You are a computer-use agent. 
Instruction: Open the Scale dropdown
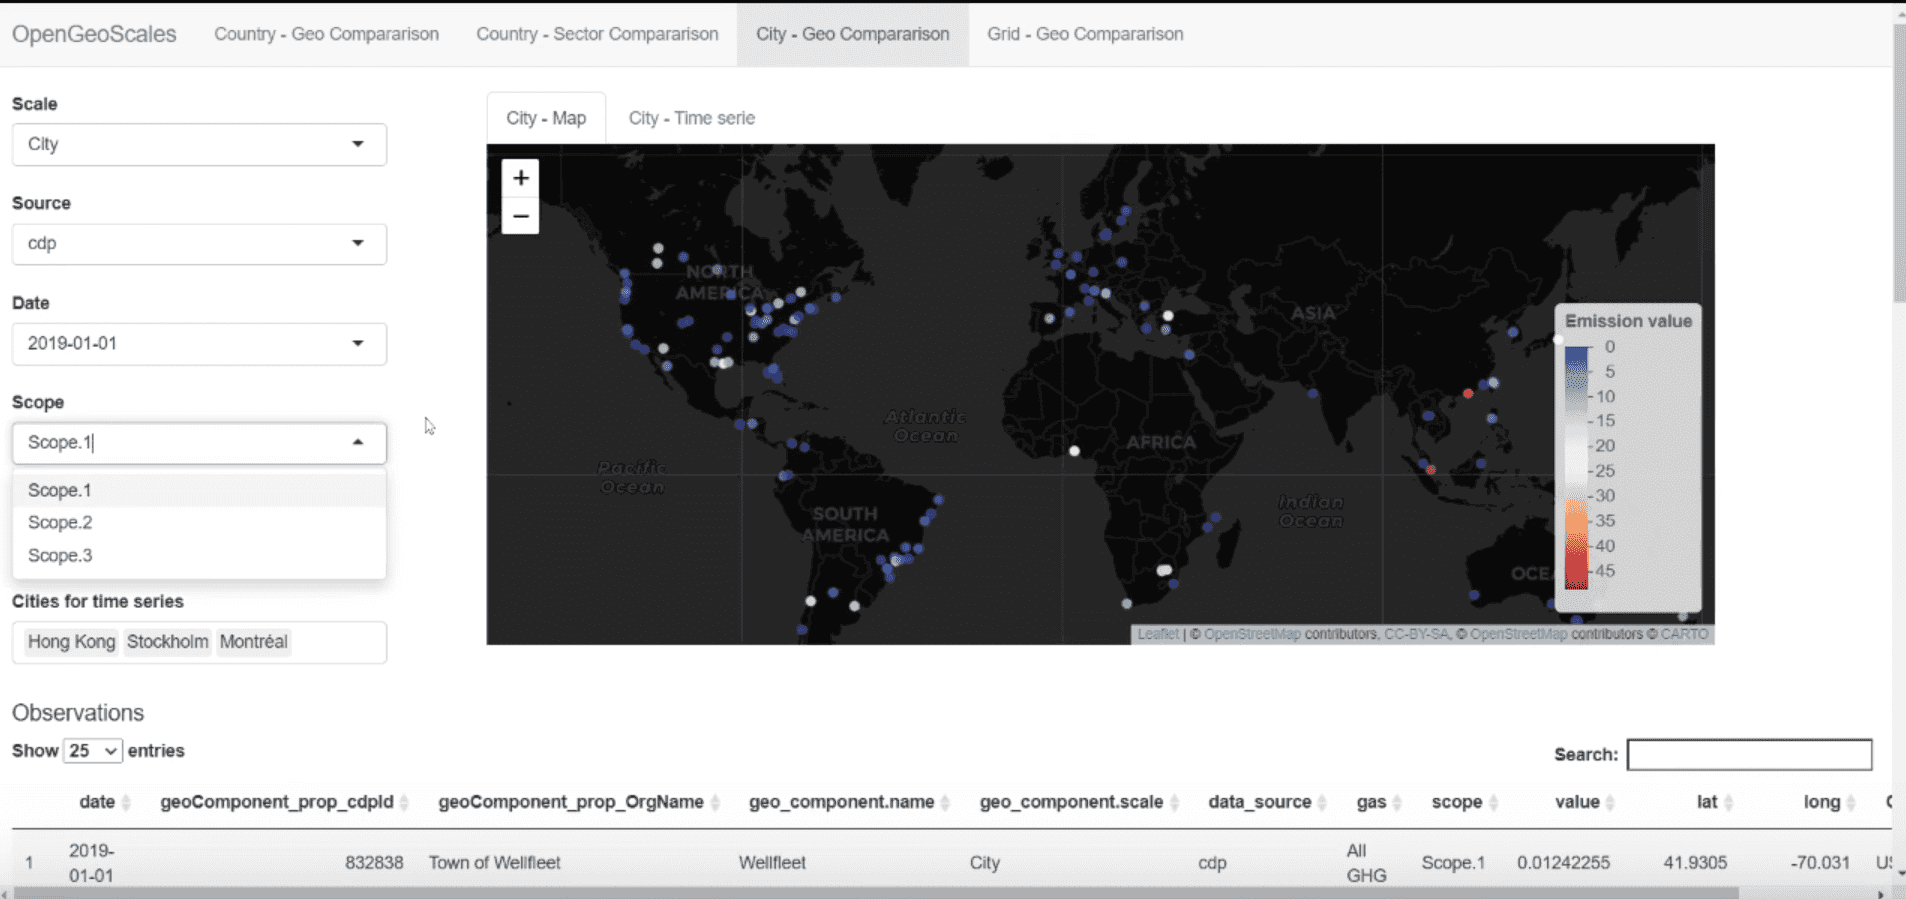pos(199,144)
